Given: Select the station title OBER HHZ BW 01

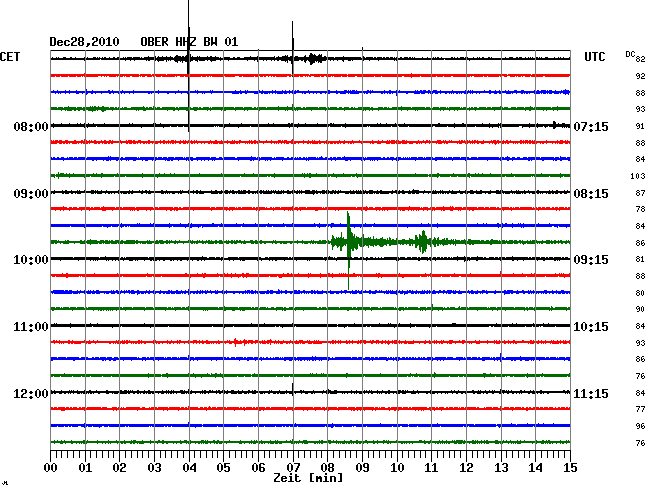Looking at the screenshot, I should [189, 42].
